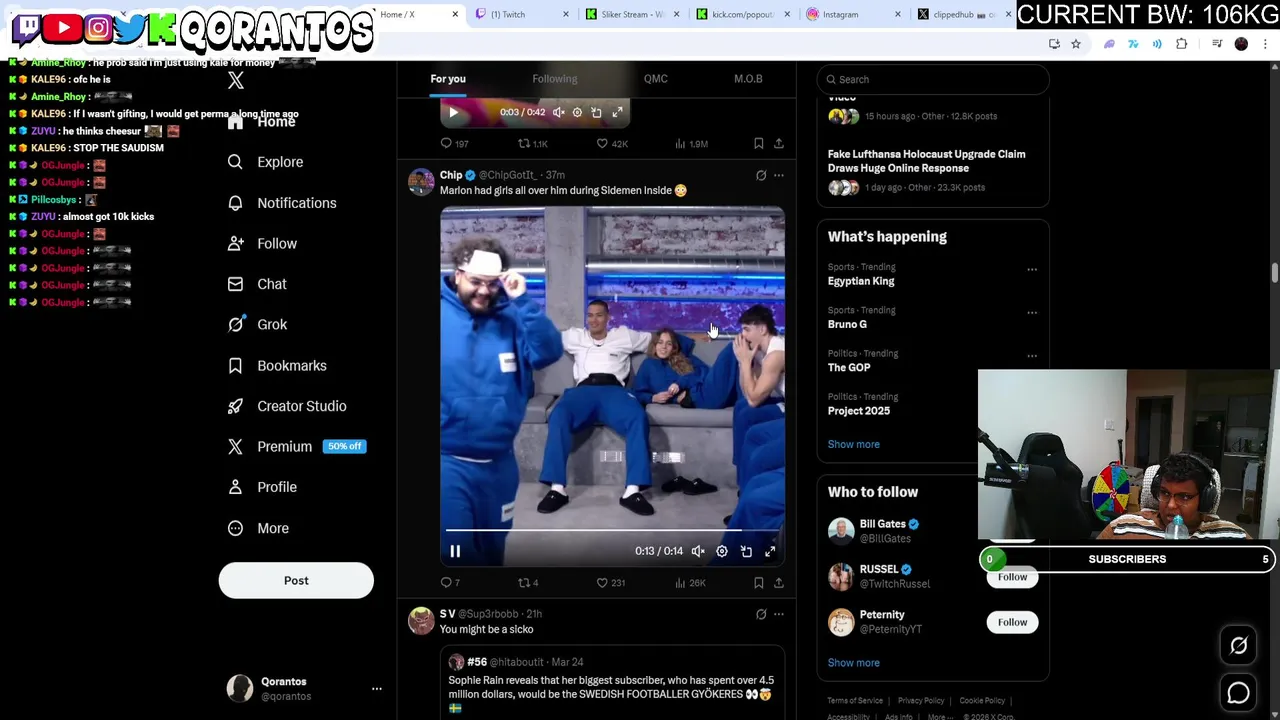Open Grok explain icon on Chip's post

[x=761, y=176]
